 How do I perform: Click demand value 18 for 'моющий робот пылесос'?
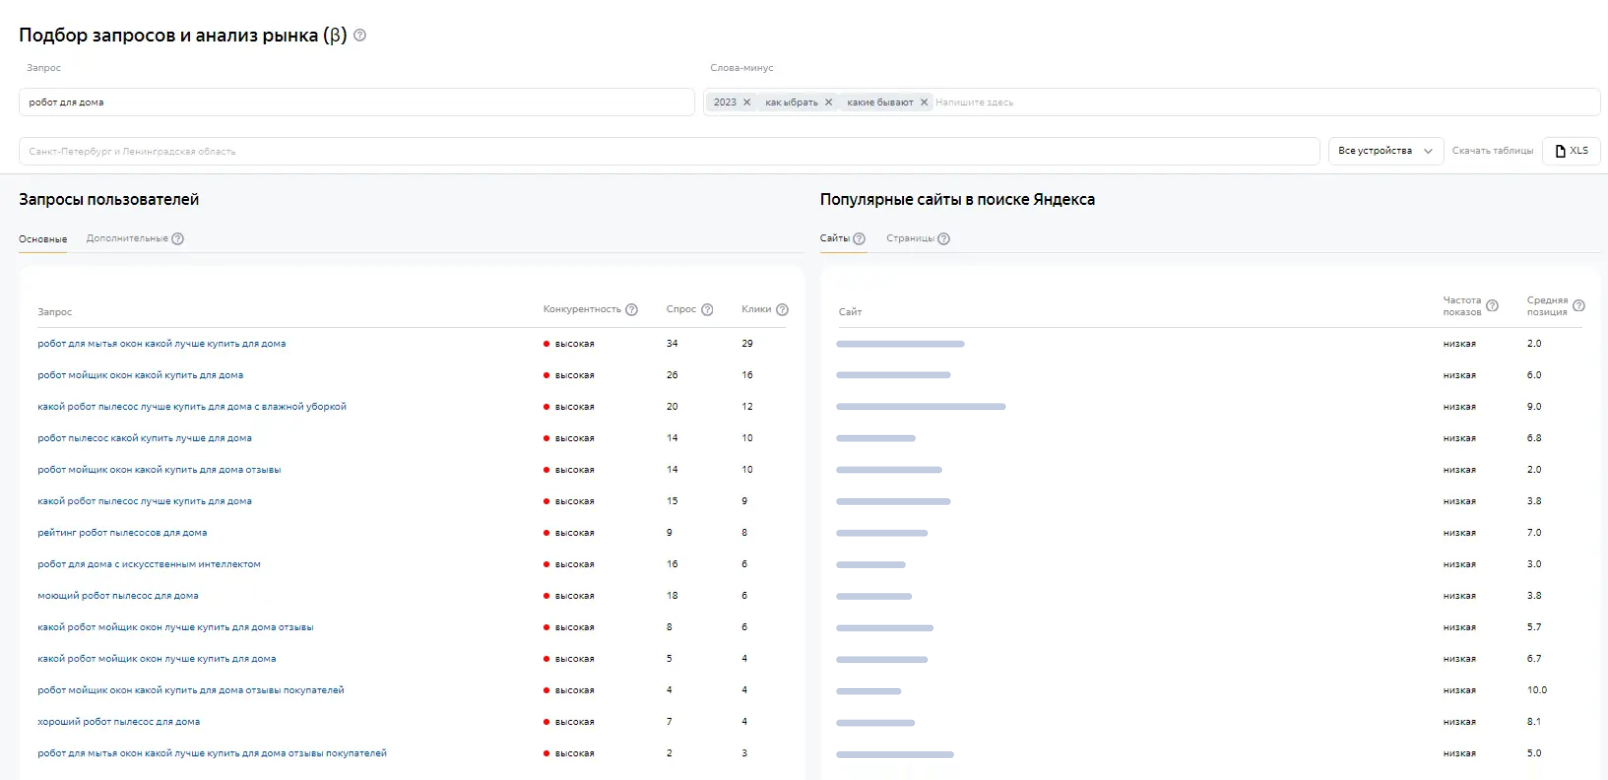tap(672, 596)
